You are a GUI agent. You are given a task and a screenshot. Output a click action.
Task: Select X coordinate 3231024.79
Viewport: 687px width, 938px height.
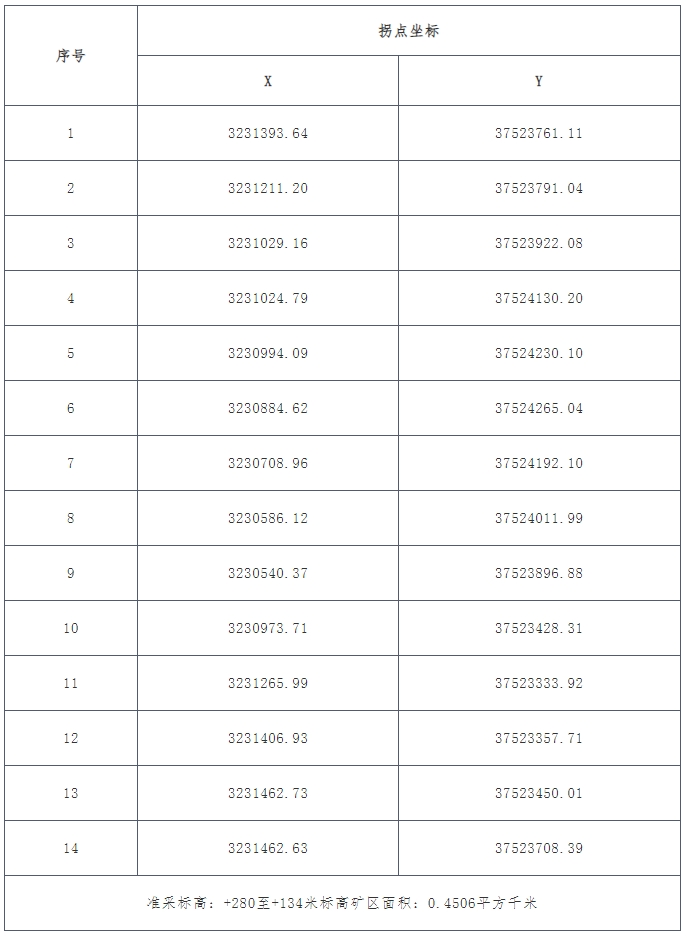(x=268, y=298)
